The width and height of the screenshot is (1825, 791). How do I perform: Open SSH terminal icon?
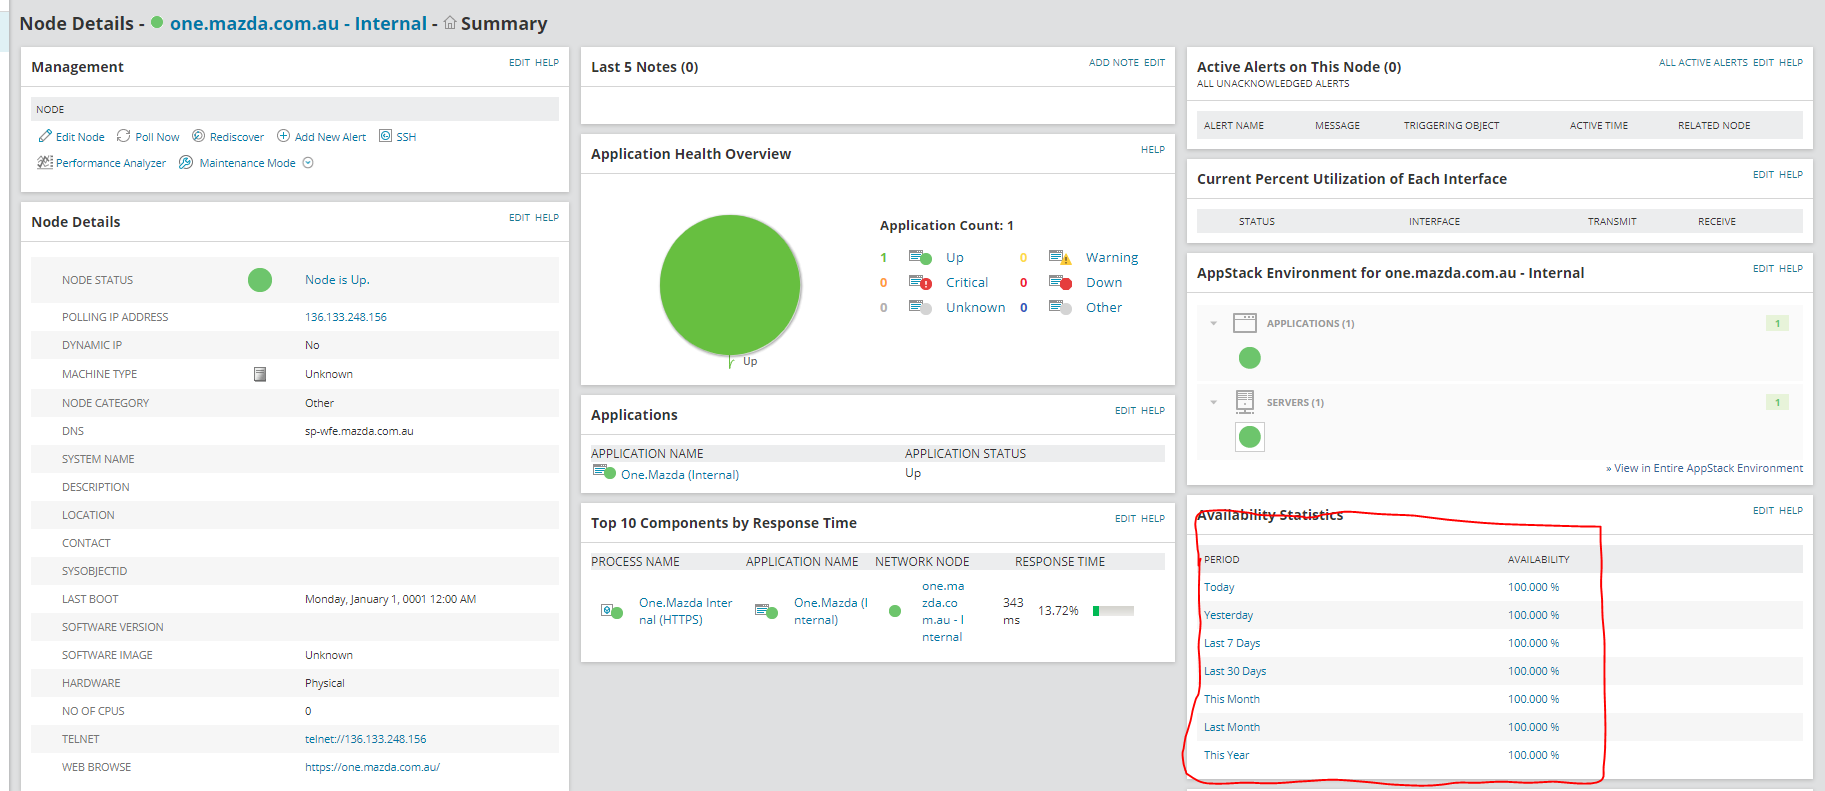(x=385, y=136)
